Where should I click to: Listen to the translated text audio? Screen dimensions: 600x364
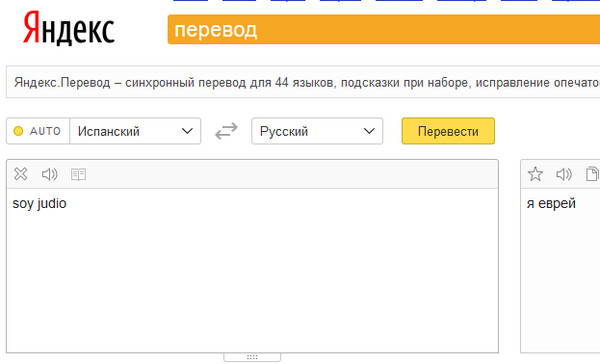pos(564,175)
